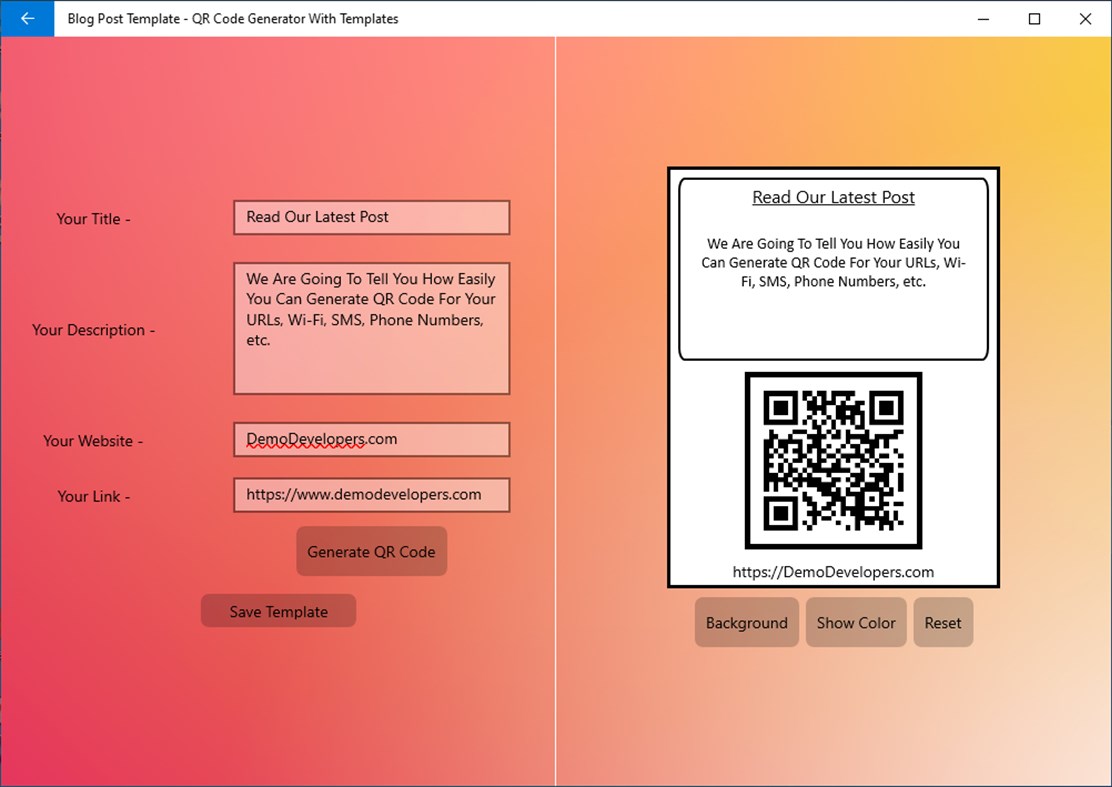Maximize the QR Code Generator window
Viewport: 1112px width, 787px height.
click(1035, 18)
